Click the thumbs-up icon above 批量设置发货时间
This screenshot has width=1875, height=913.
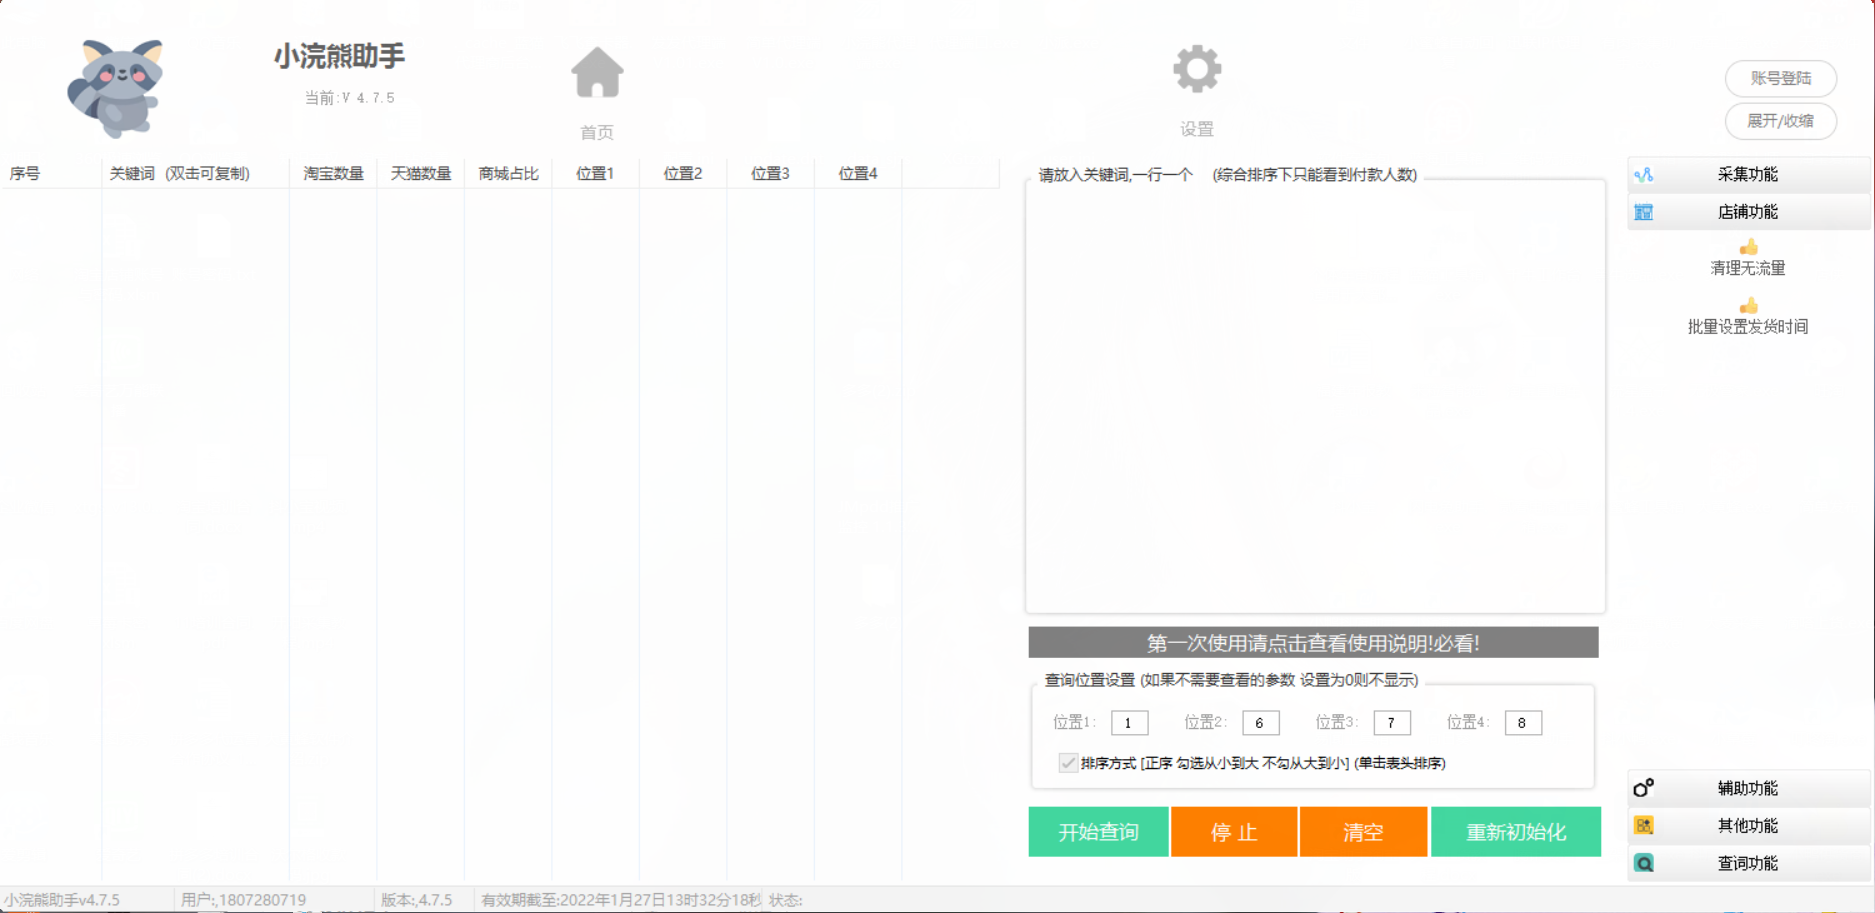(1748, 306)
